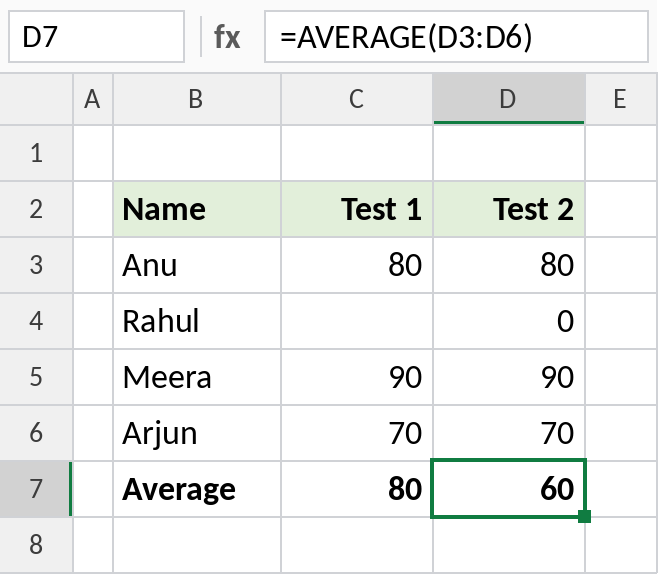Select row 2 header

36,209
